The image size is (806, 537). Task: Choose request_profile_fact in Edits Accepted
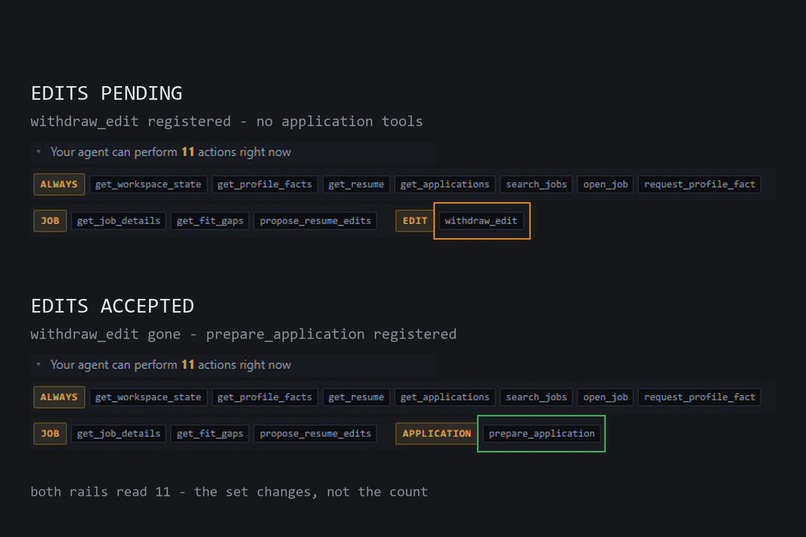700,397
